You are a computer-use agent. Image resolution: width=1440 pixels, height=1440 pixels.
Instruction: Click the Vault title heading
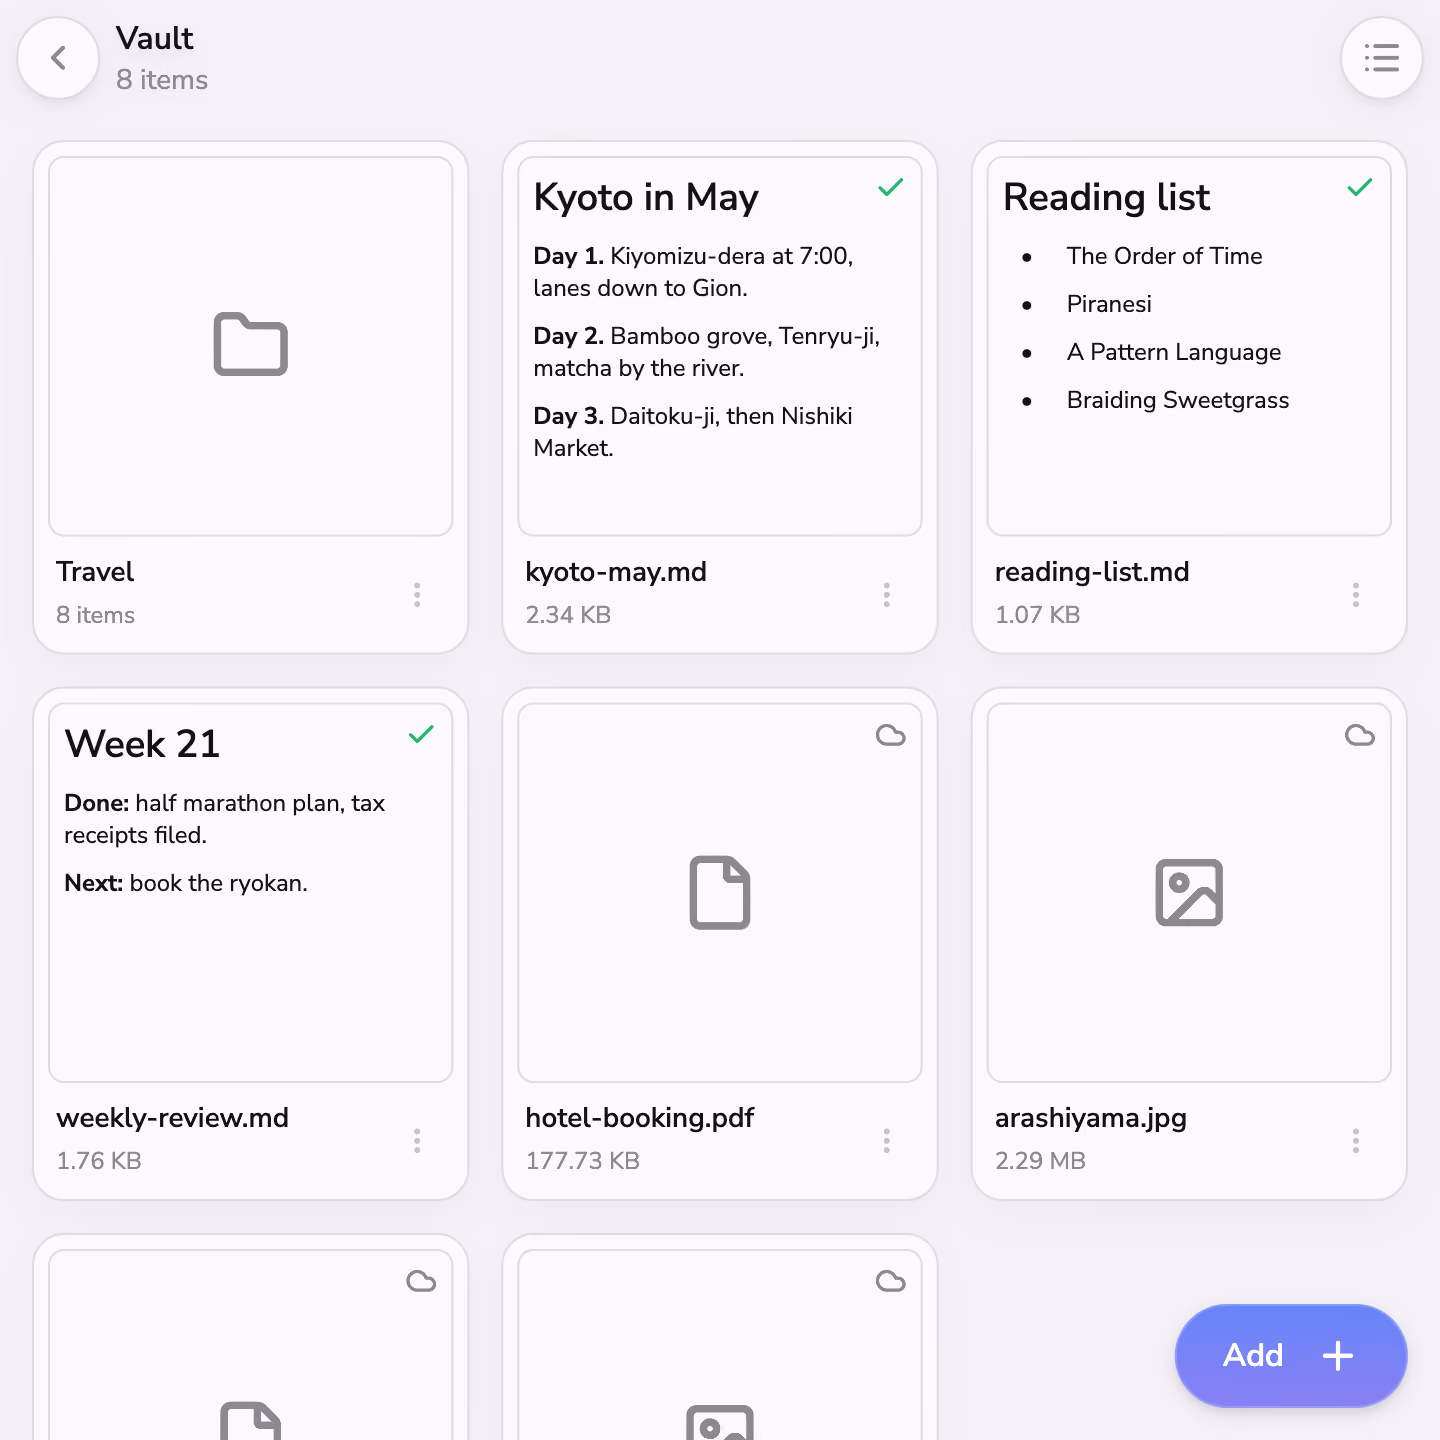155,38
